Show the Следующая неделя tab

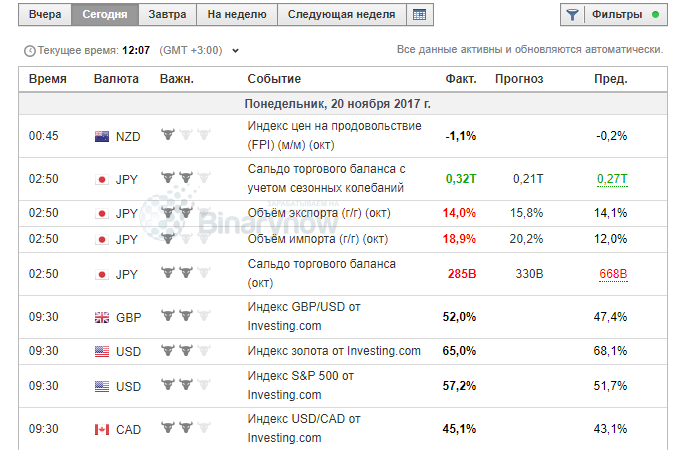341,15
